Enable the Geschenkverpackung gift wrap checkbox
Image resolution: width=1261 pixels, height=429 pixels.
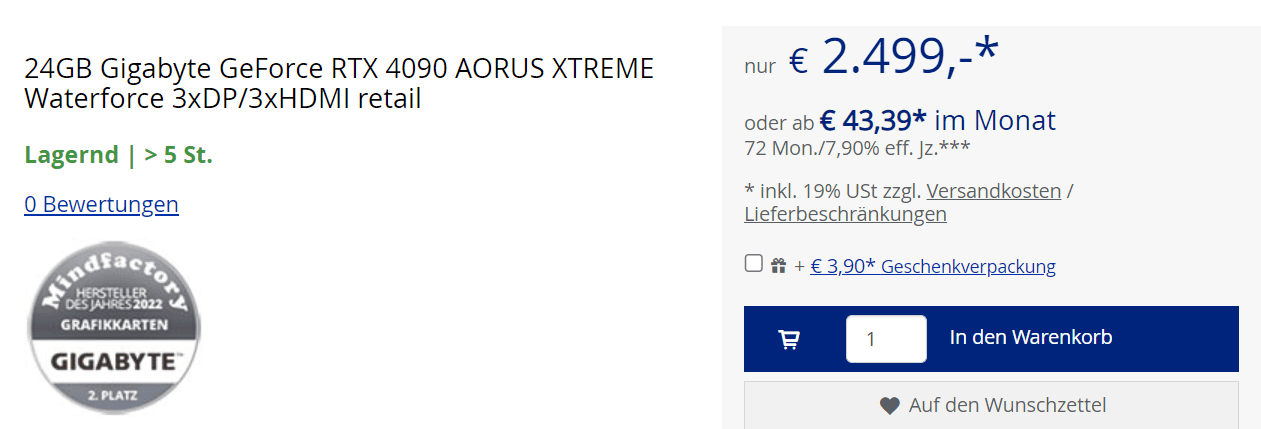pos(754,264)
